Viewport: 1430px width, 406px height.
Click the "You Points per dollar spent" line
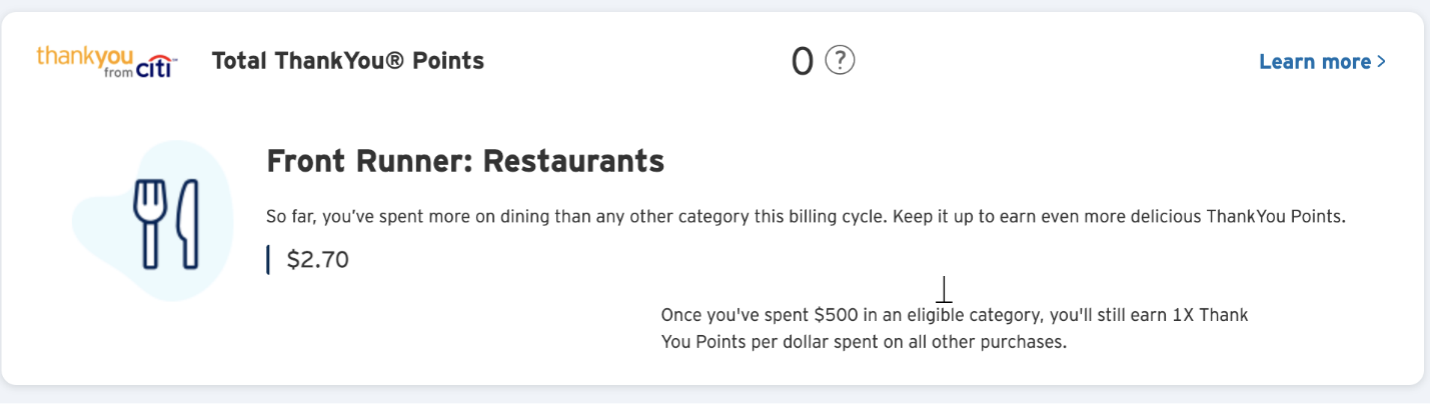(864, 342)
